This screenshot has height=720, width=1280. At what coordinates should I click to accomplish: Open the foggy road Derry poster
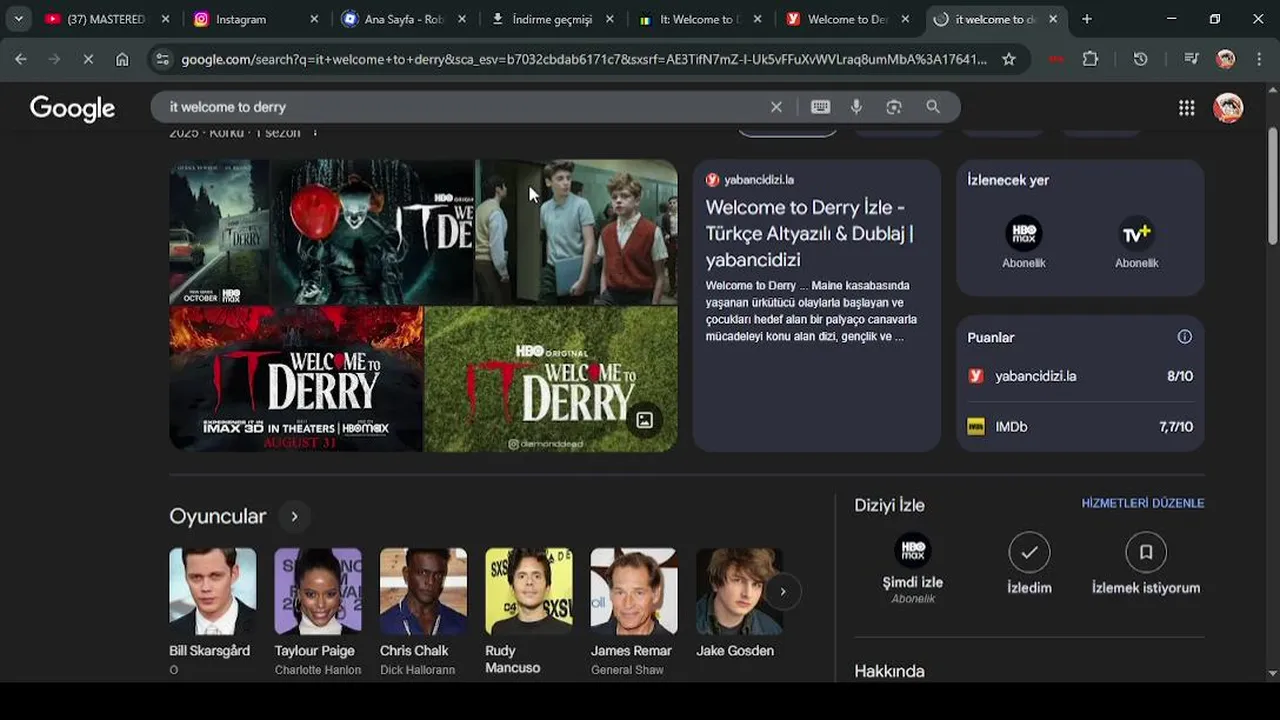pos(219,232)
